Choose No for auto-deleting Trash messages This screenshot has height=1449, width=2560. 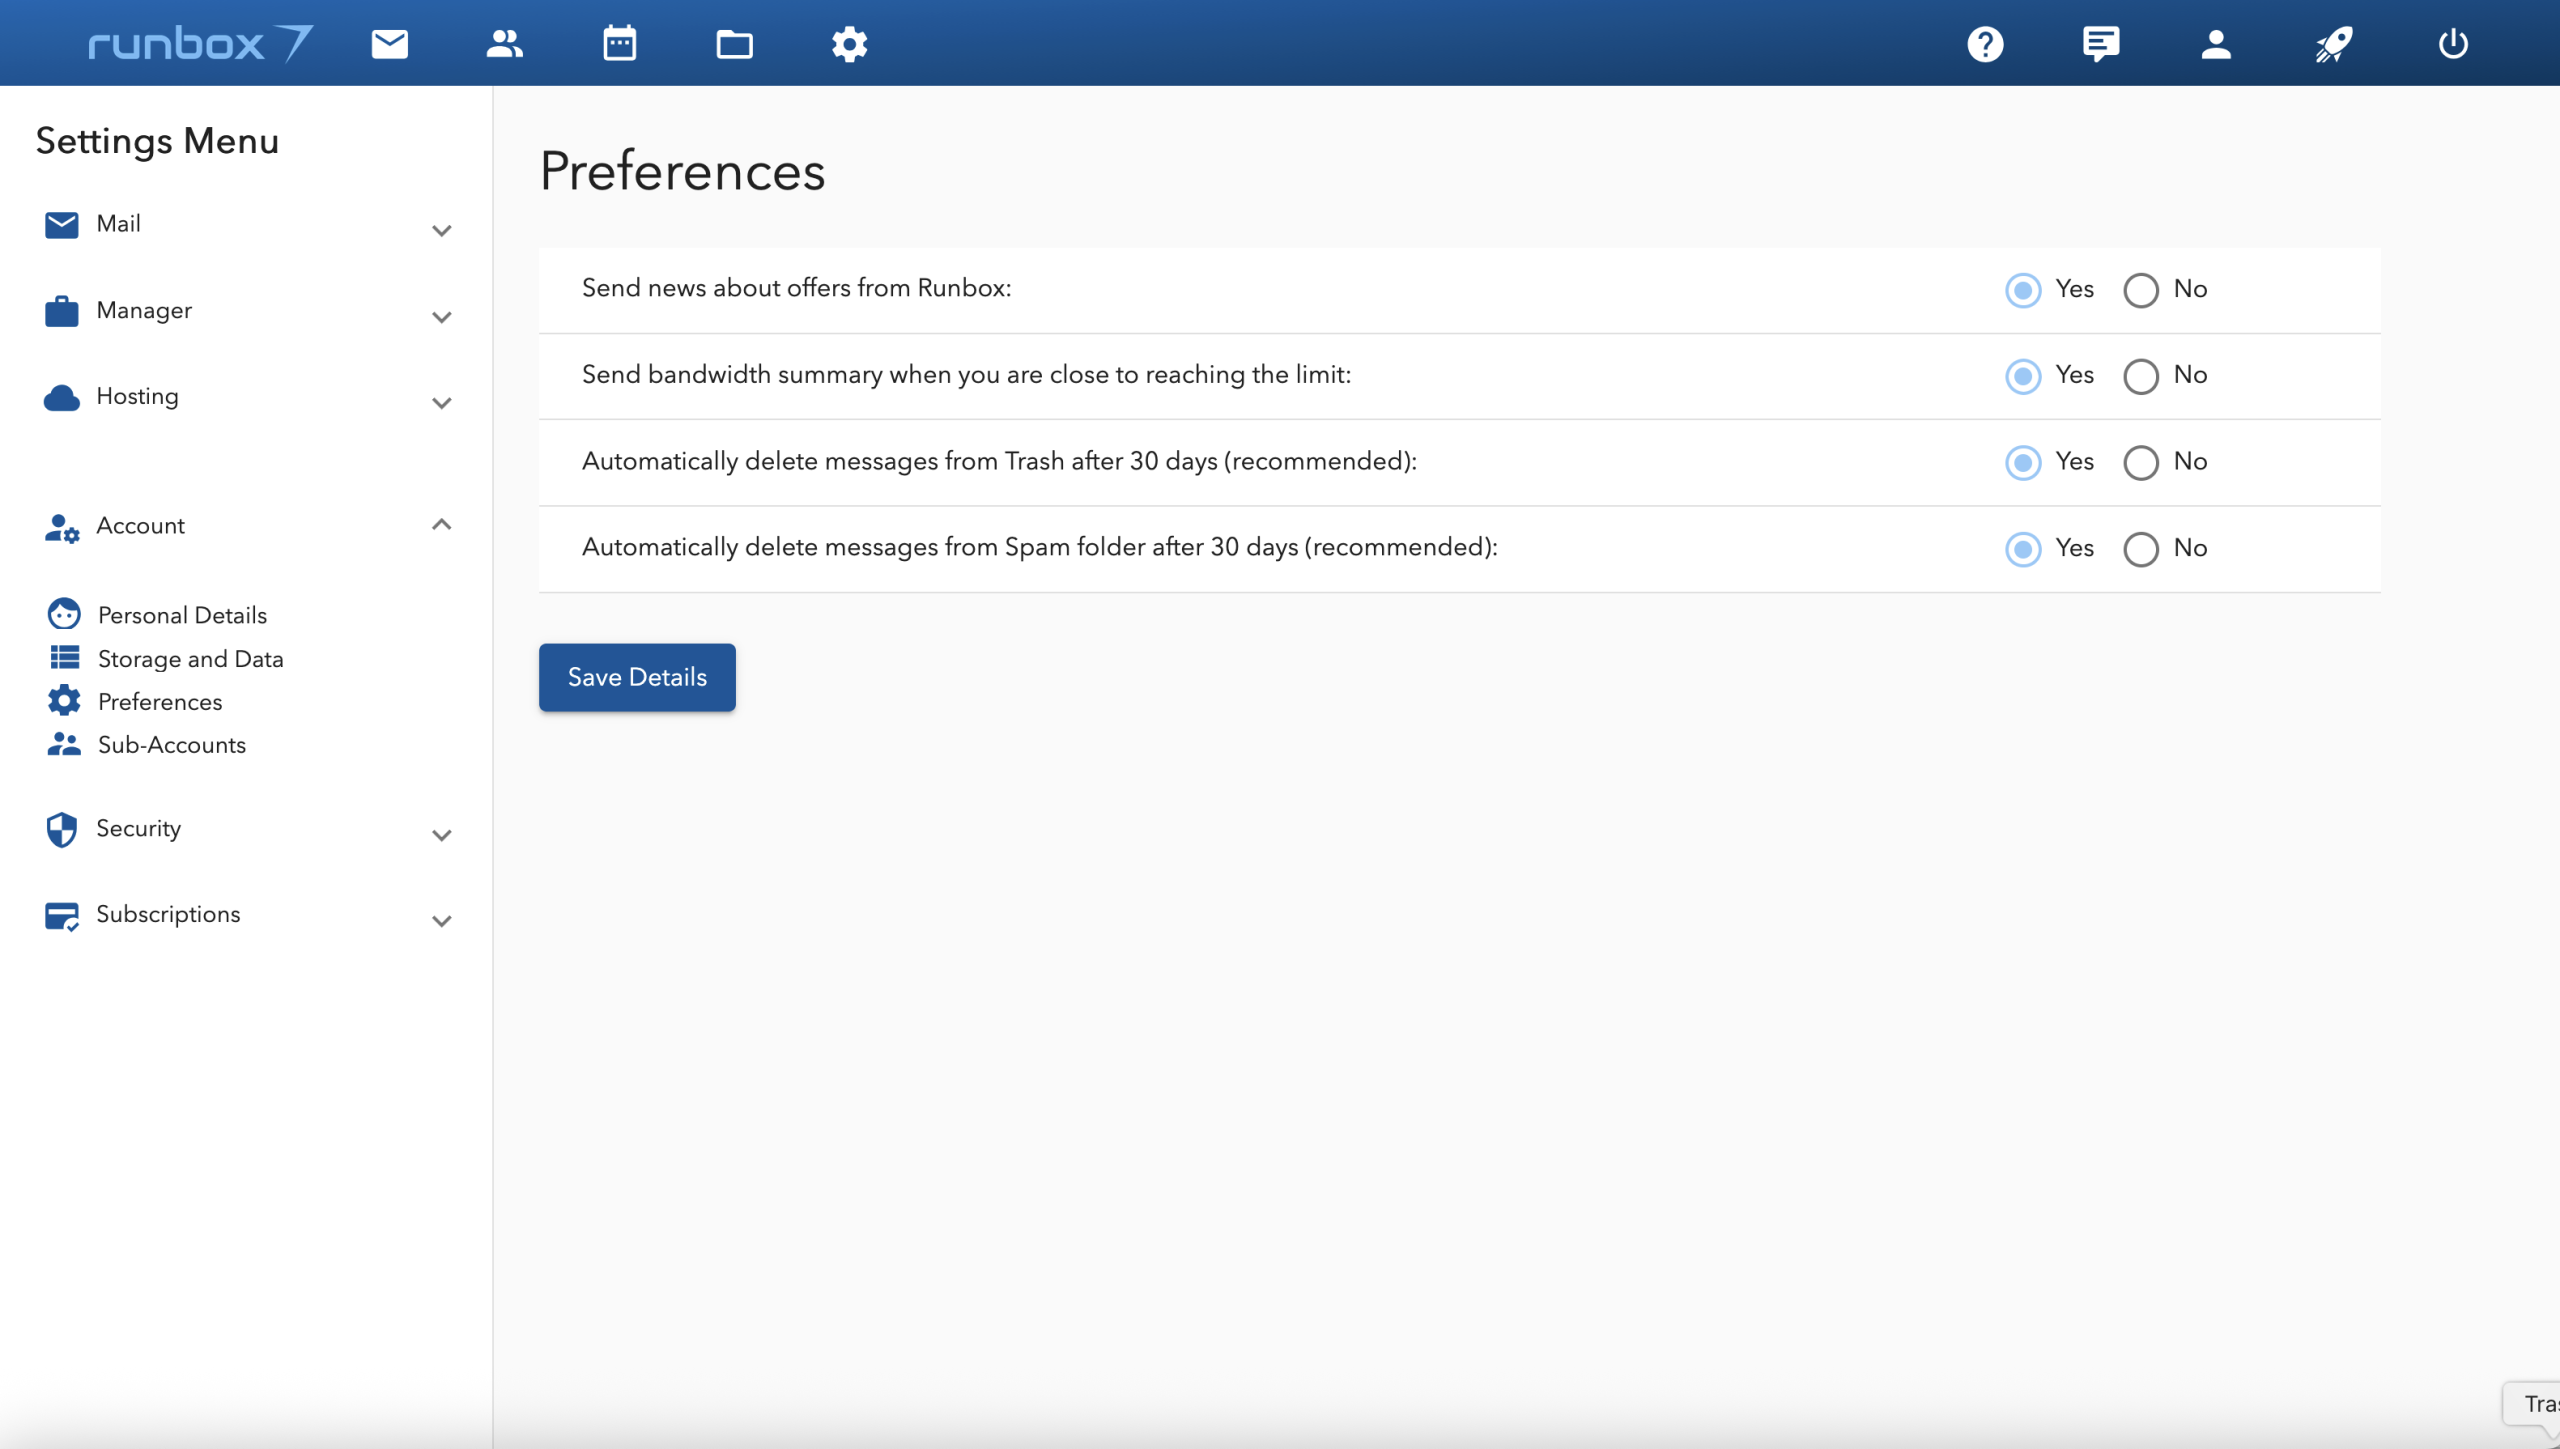pyautogui.click(x=2140, y=463)
